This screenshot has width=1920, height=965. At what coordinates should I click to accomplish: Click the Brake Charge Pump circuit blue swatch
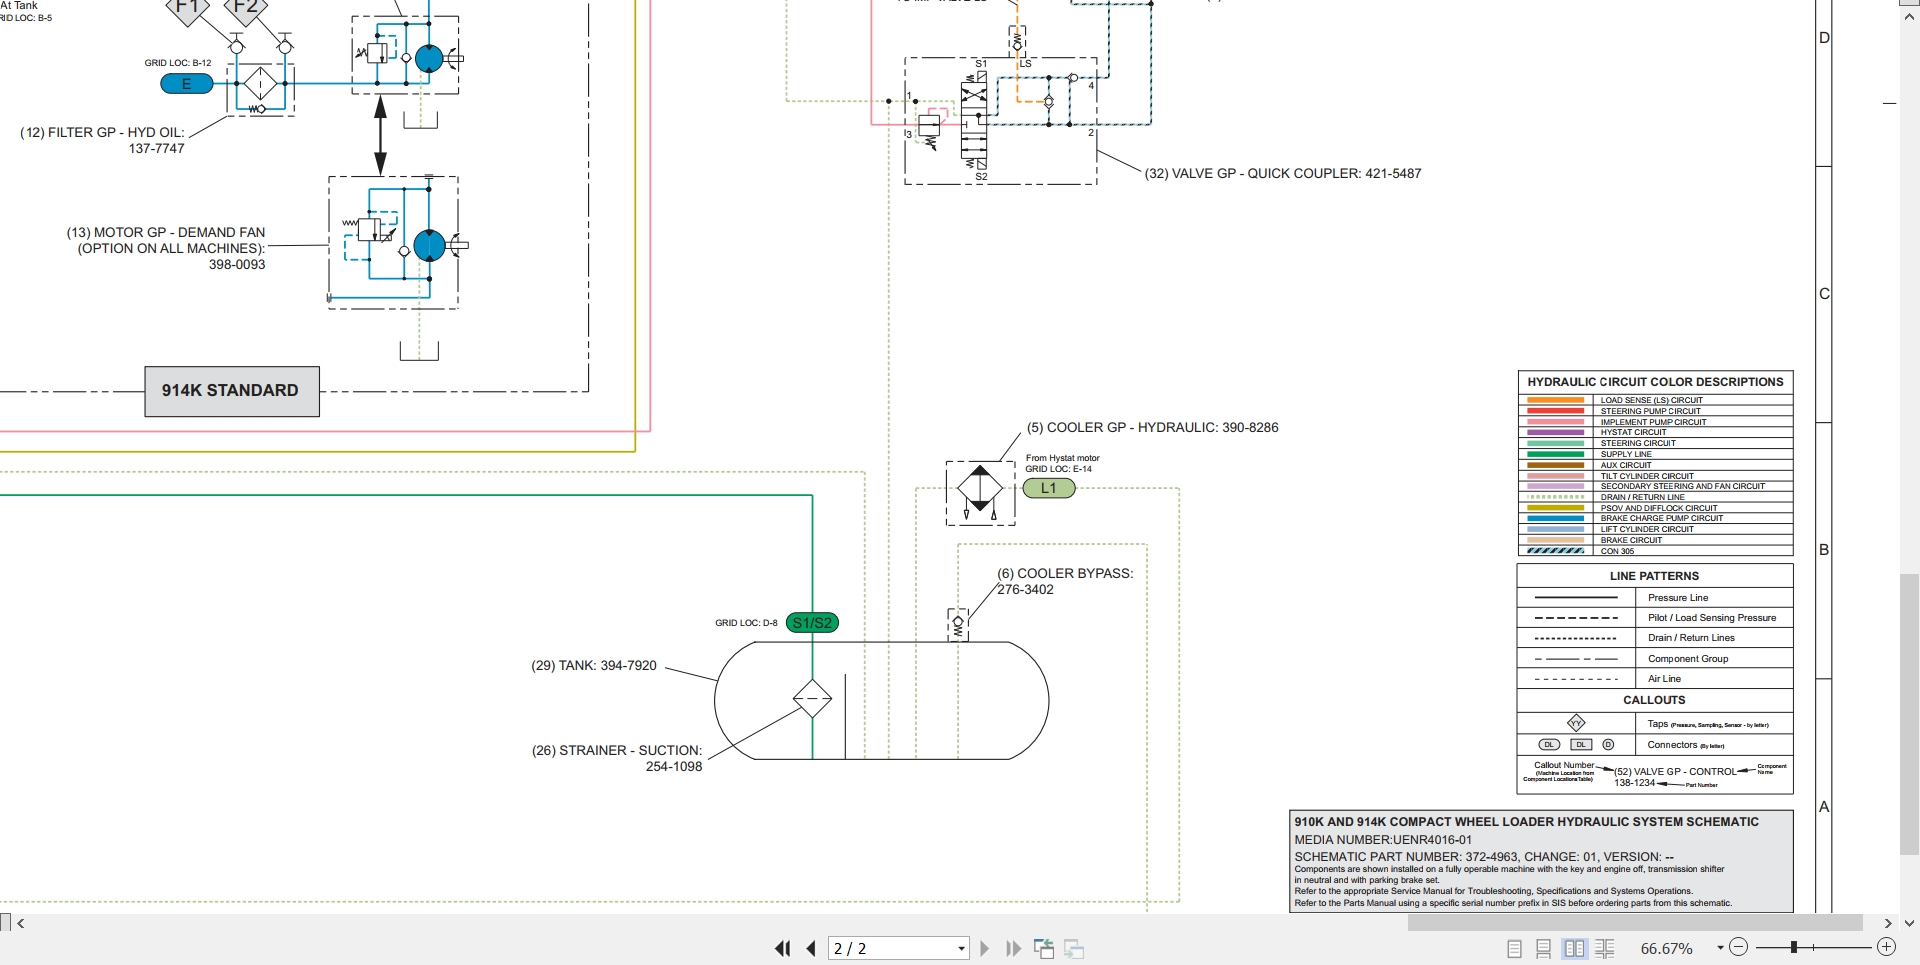point(1555,518)
